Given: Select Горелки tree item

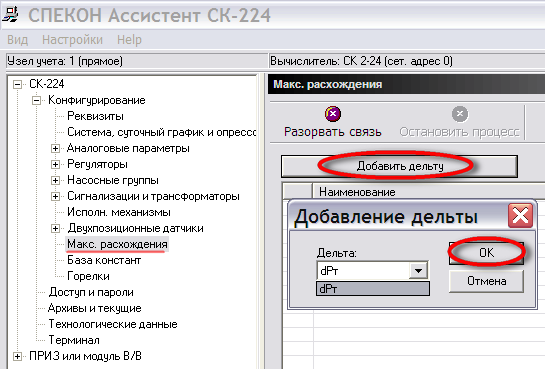Looking at the screenshot, I should 88,276.
